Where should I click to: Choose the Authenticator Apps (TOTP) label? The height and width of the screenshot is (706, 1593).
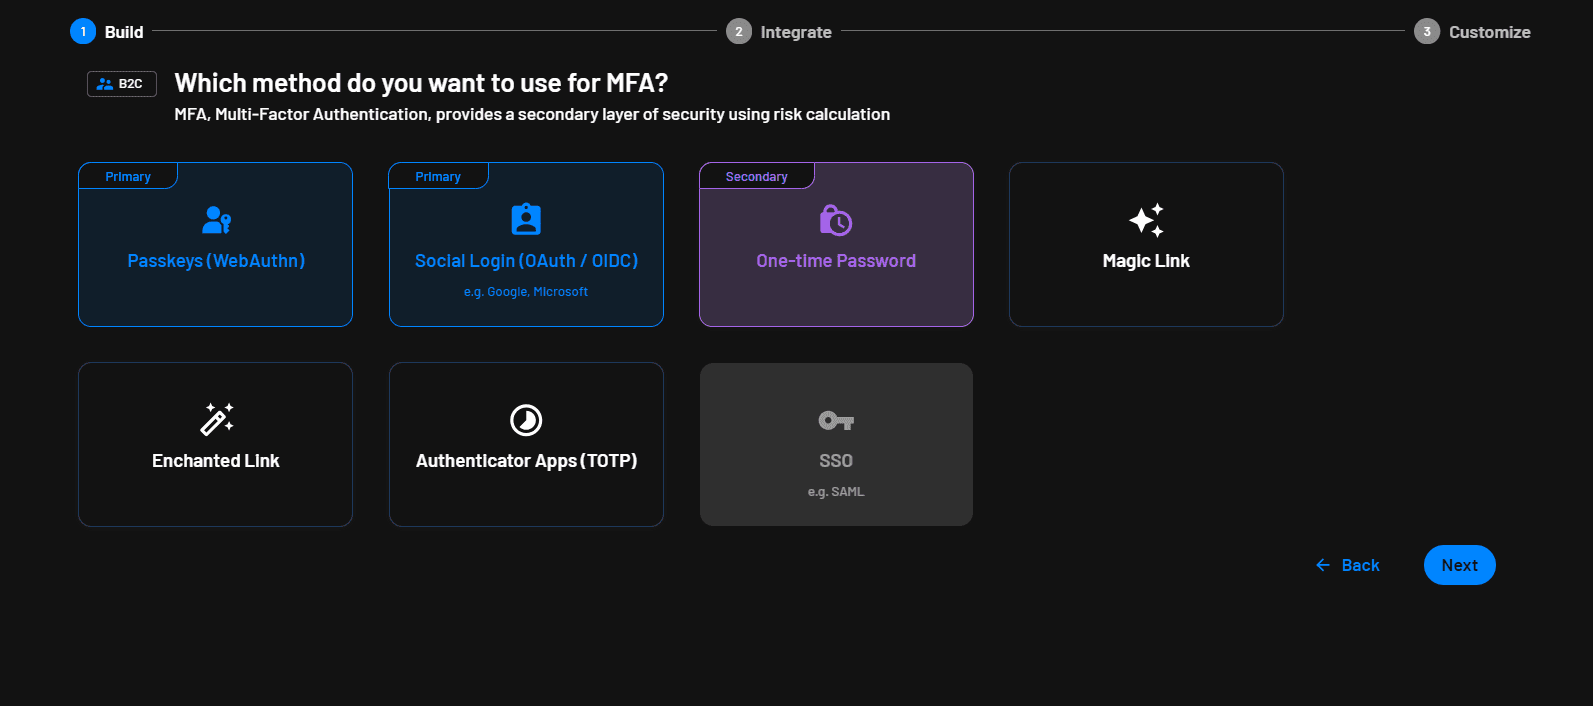(526, 461)
